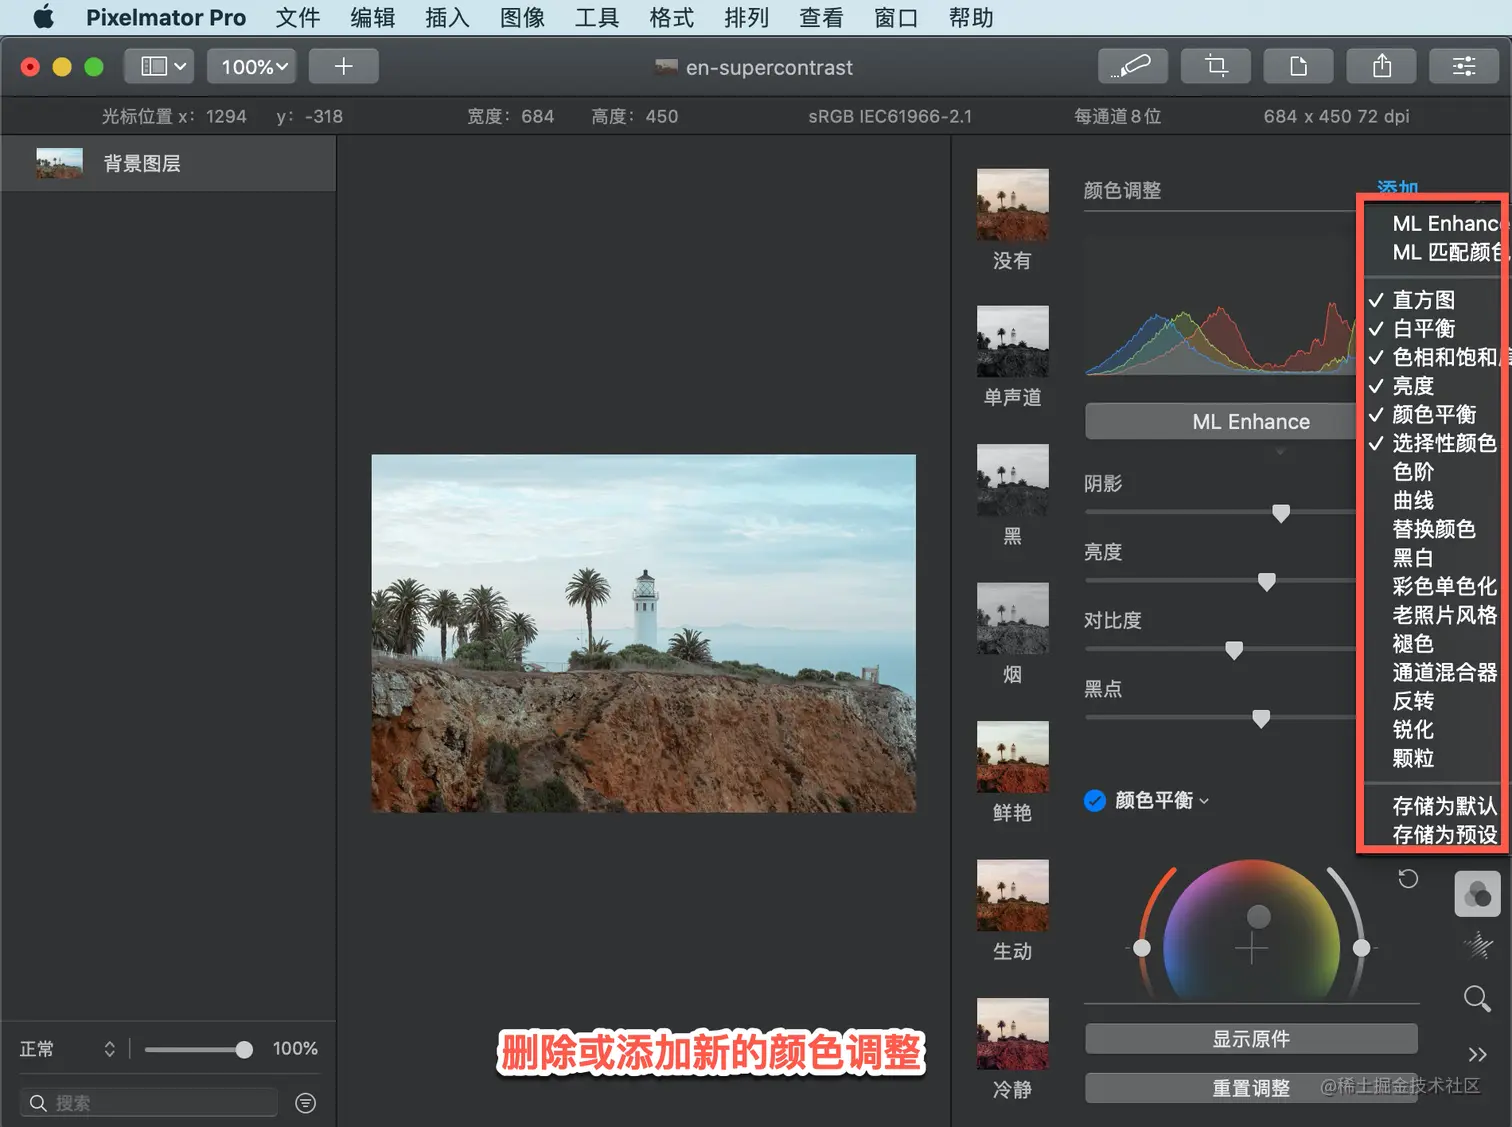Select the paint brush tool in toolbar
This screenshot has width=1512, height=1127.
pyautogui.click(x=1133, y=66)
